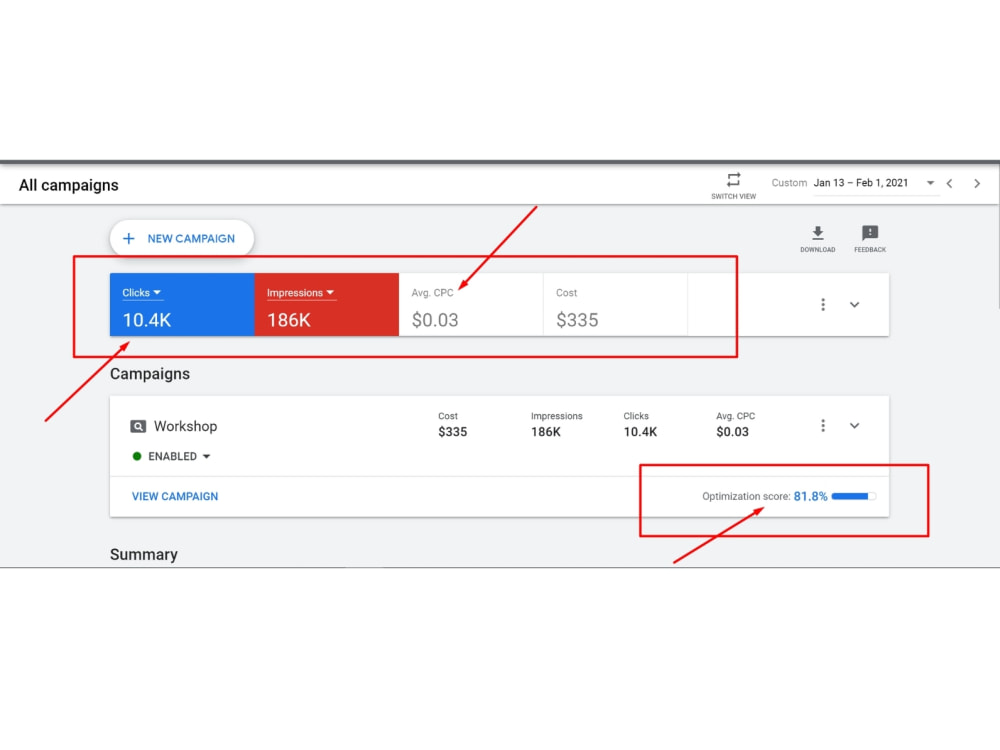This screenshot has width=1000, height=750.
Task: Click the 81.8% optimization score
Action: pos(811,496)
